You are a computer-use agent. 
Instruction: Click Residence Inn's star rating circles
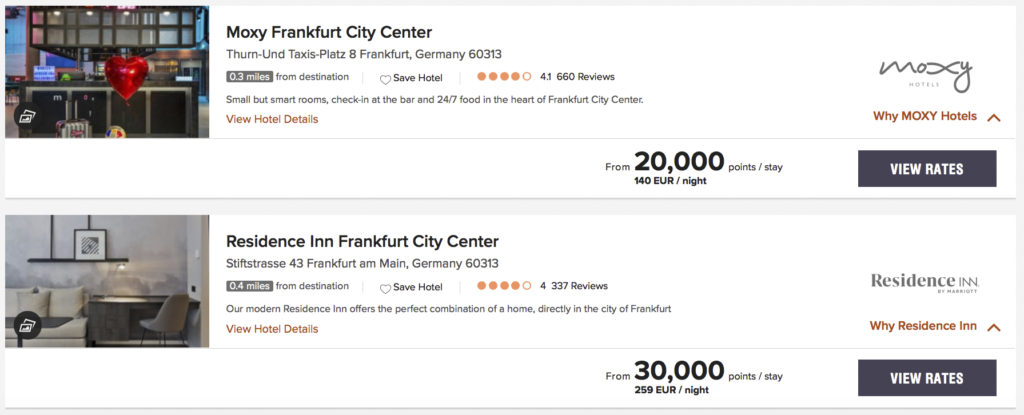tap(504, 286)
